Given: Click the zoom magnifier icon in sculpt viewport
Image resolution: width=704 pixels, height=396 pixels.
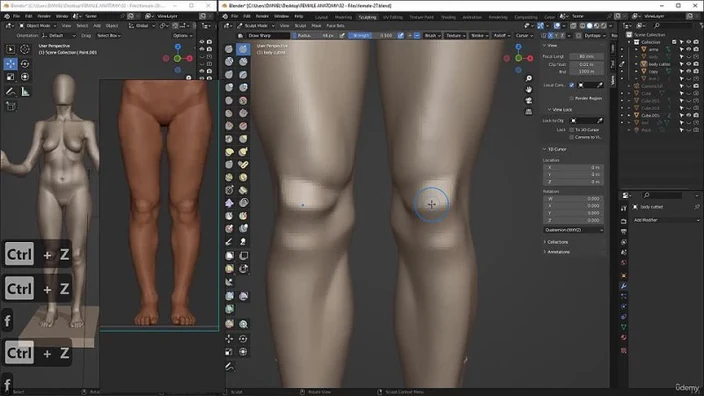Looking at the screenshot, I should point(529,79).
